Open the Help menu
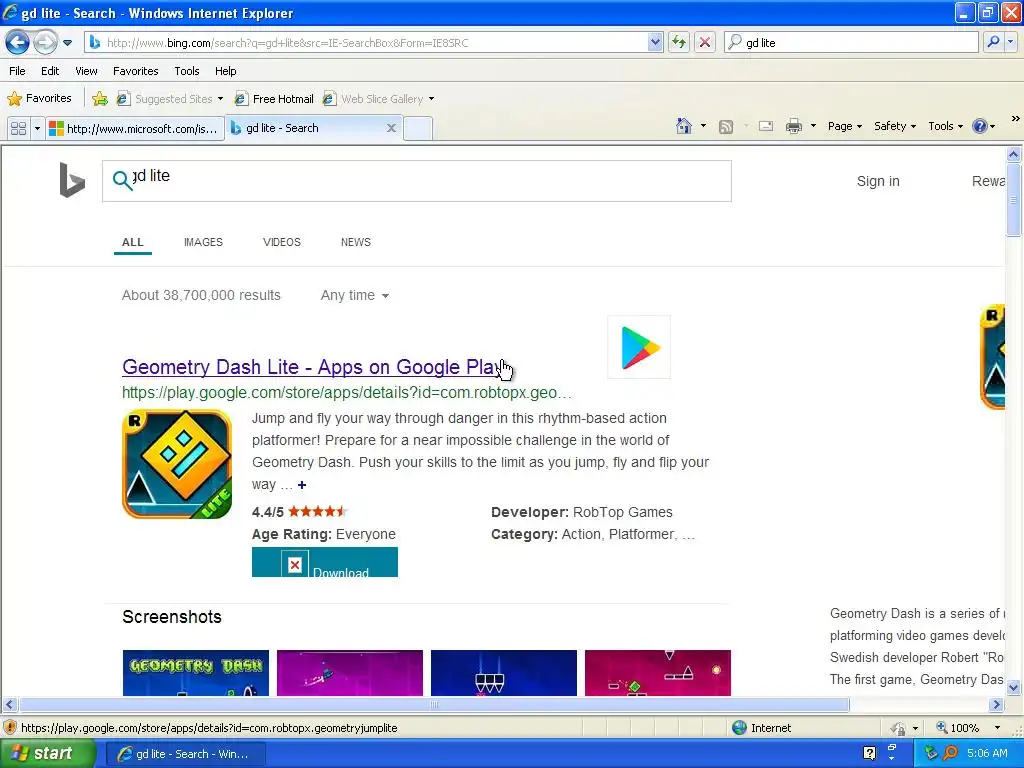This screenshot has height=768, width=1024. pyautogui.click(x=225, y=71)
